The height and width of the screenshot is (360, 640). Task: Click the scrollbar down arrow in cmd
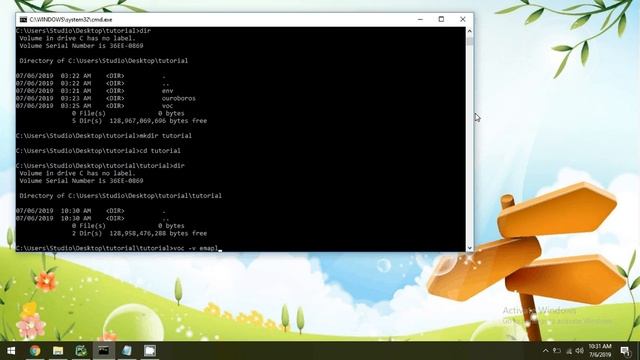[469, 248]
